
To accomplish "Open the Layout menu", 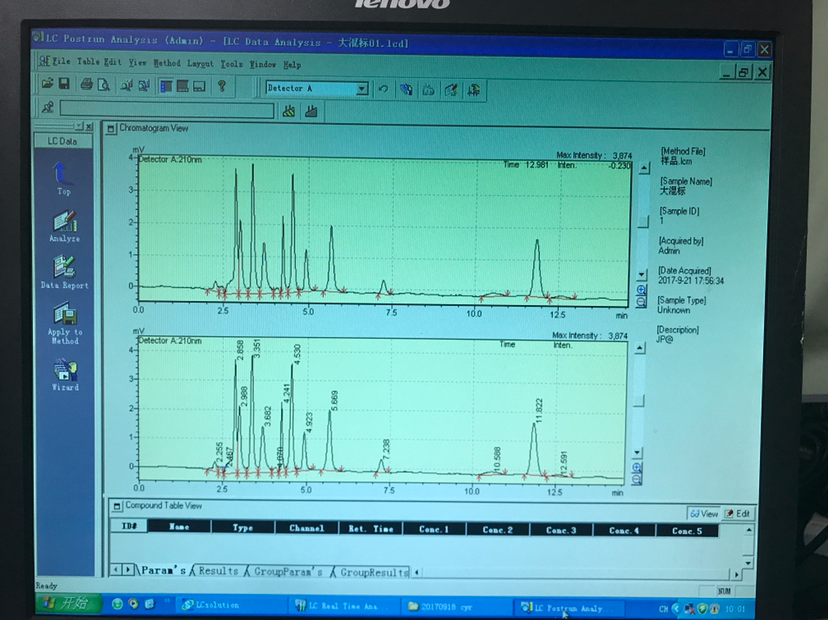I will [200, 63].
